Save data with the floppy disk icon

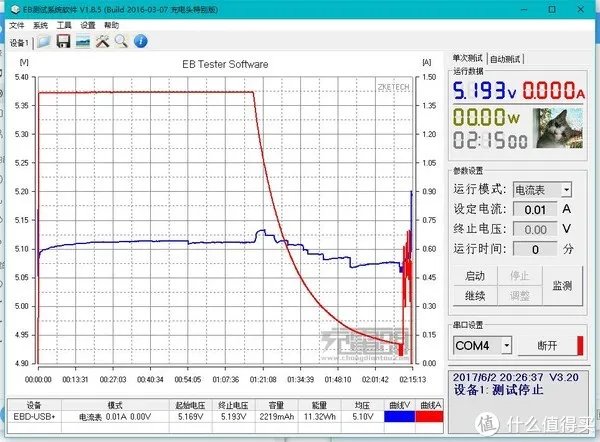(x=63, y=41)
